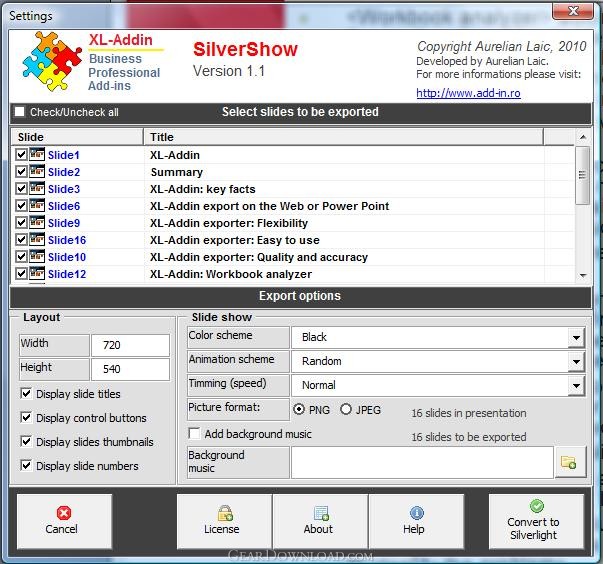Click the slide icon next to Slide9

[37, 222]
